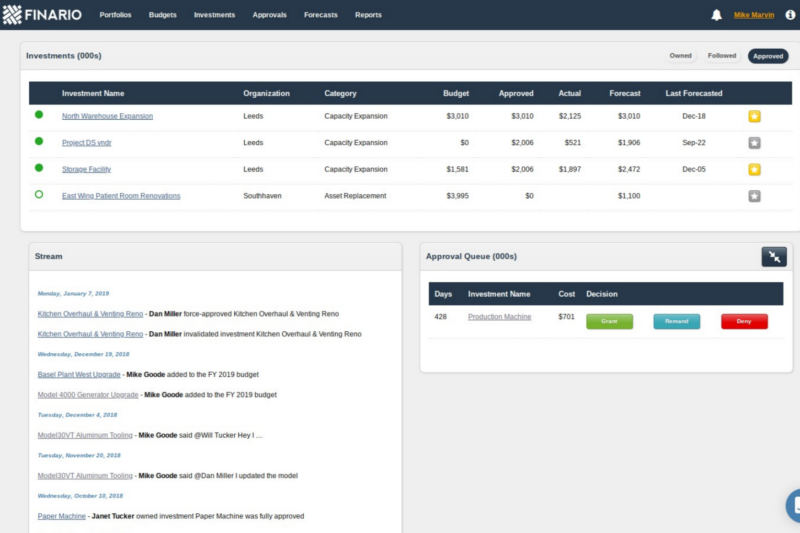Open Mike Marvin user menu
Image resolution: width=800 pixels, height=533 pixels.
(x=754, y=15)
